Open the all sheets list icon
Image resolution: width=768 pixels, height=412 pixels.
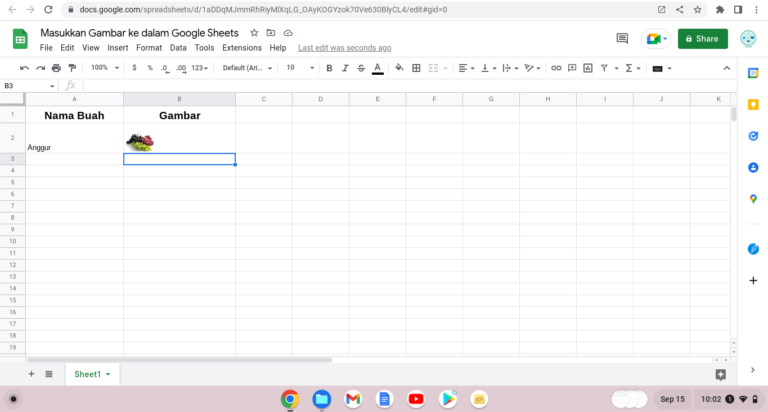coord(49,374)
